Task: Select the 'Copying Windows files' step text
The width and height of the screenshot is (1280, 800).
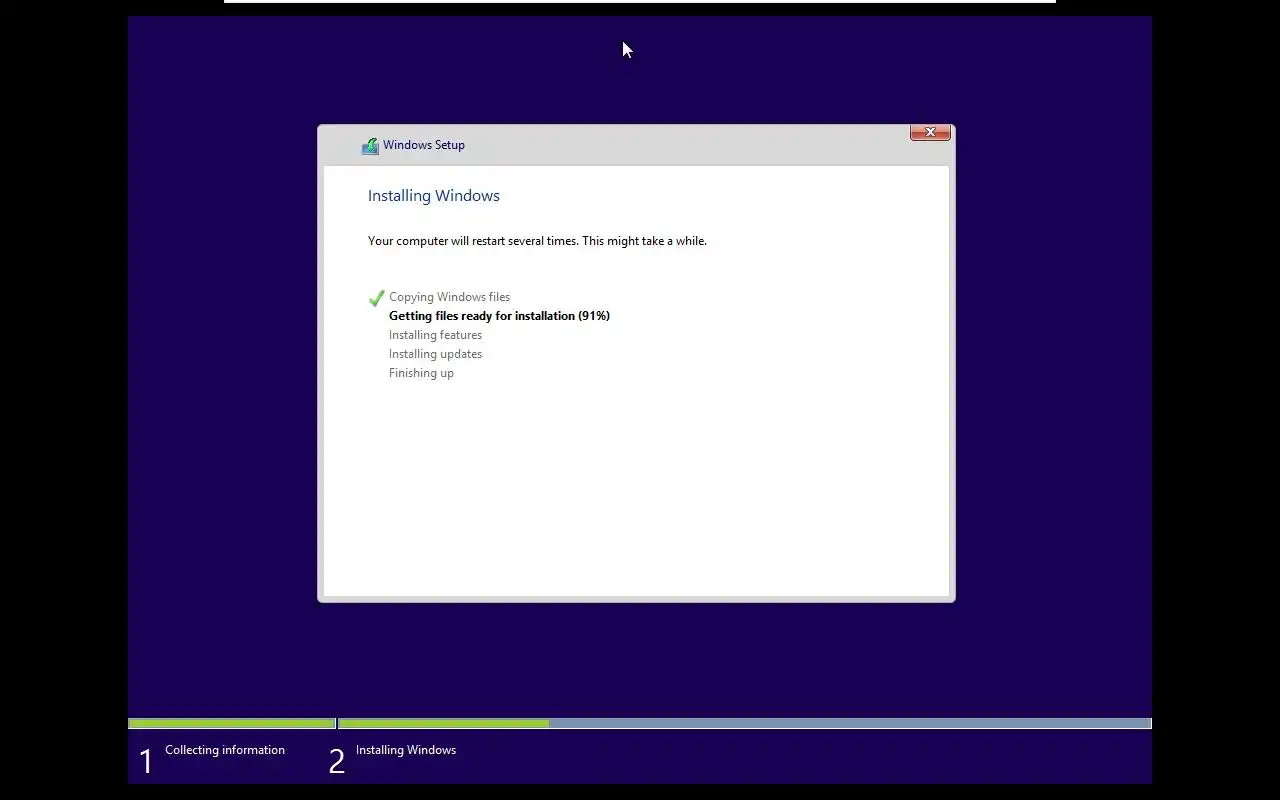Action: 449,297
